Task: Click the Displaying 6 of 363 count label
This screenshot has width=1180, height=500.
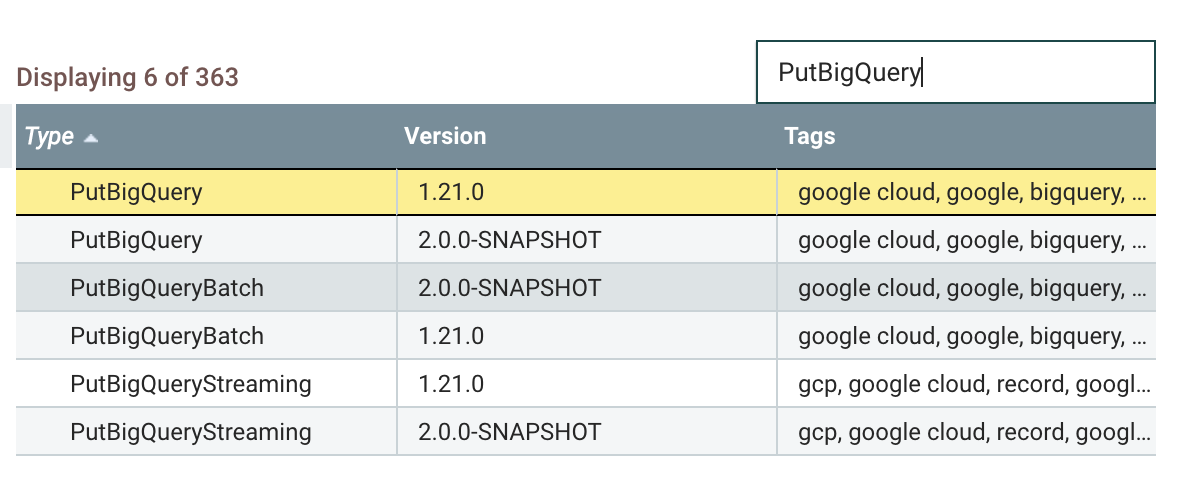Action: (x=127, y=77)
